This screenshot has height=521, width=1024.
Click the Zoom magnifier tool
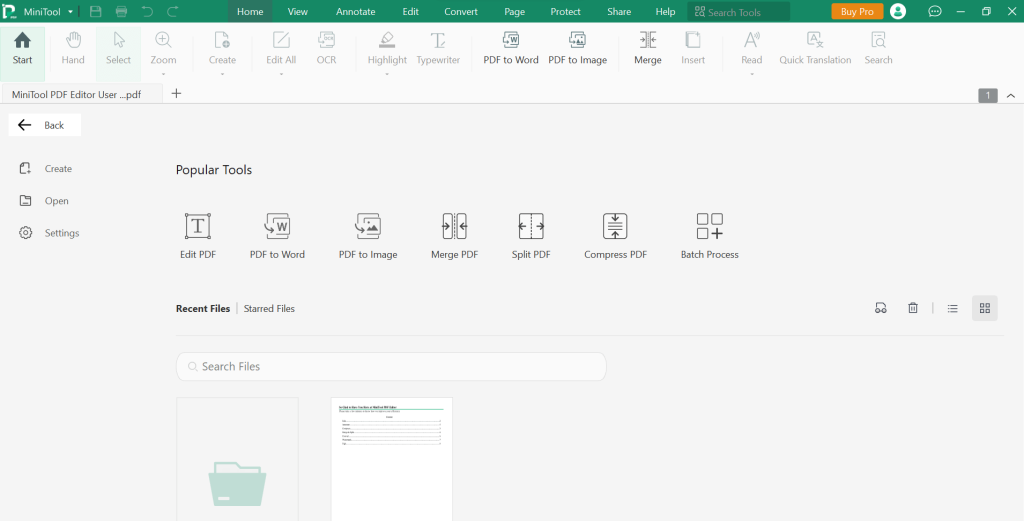tap(163, 49)
